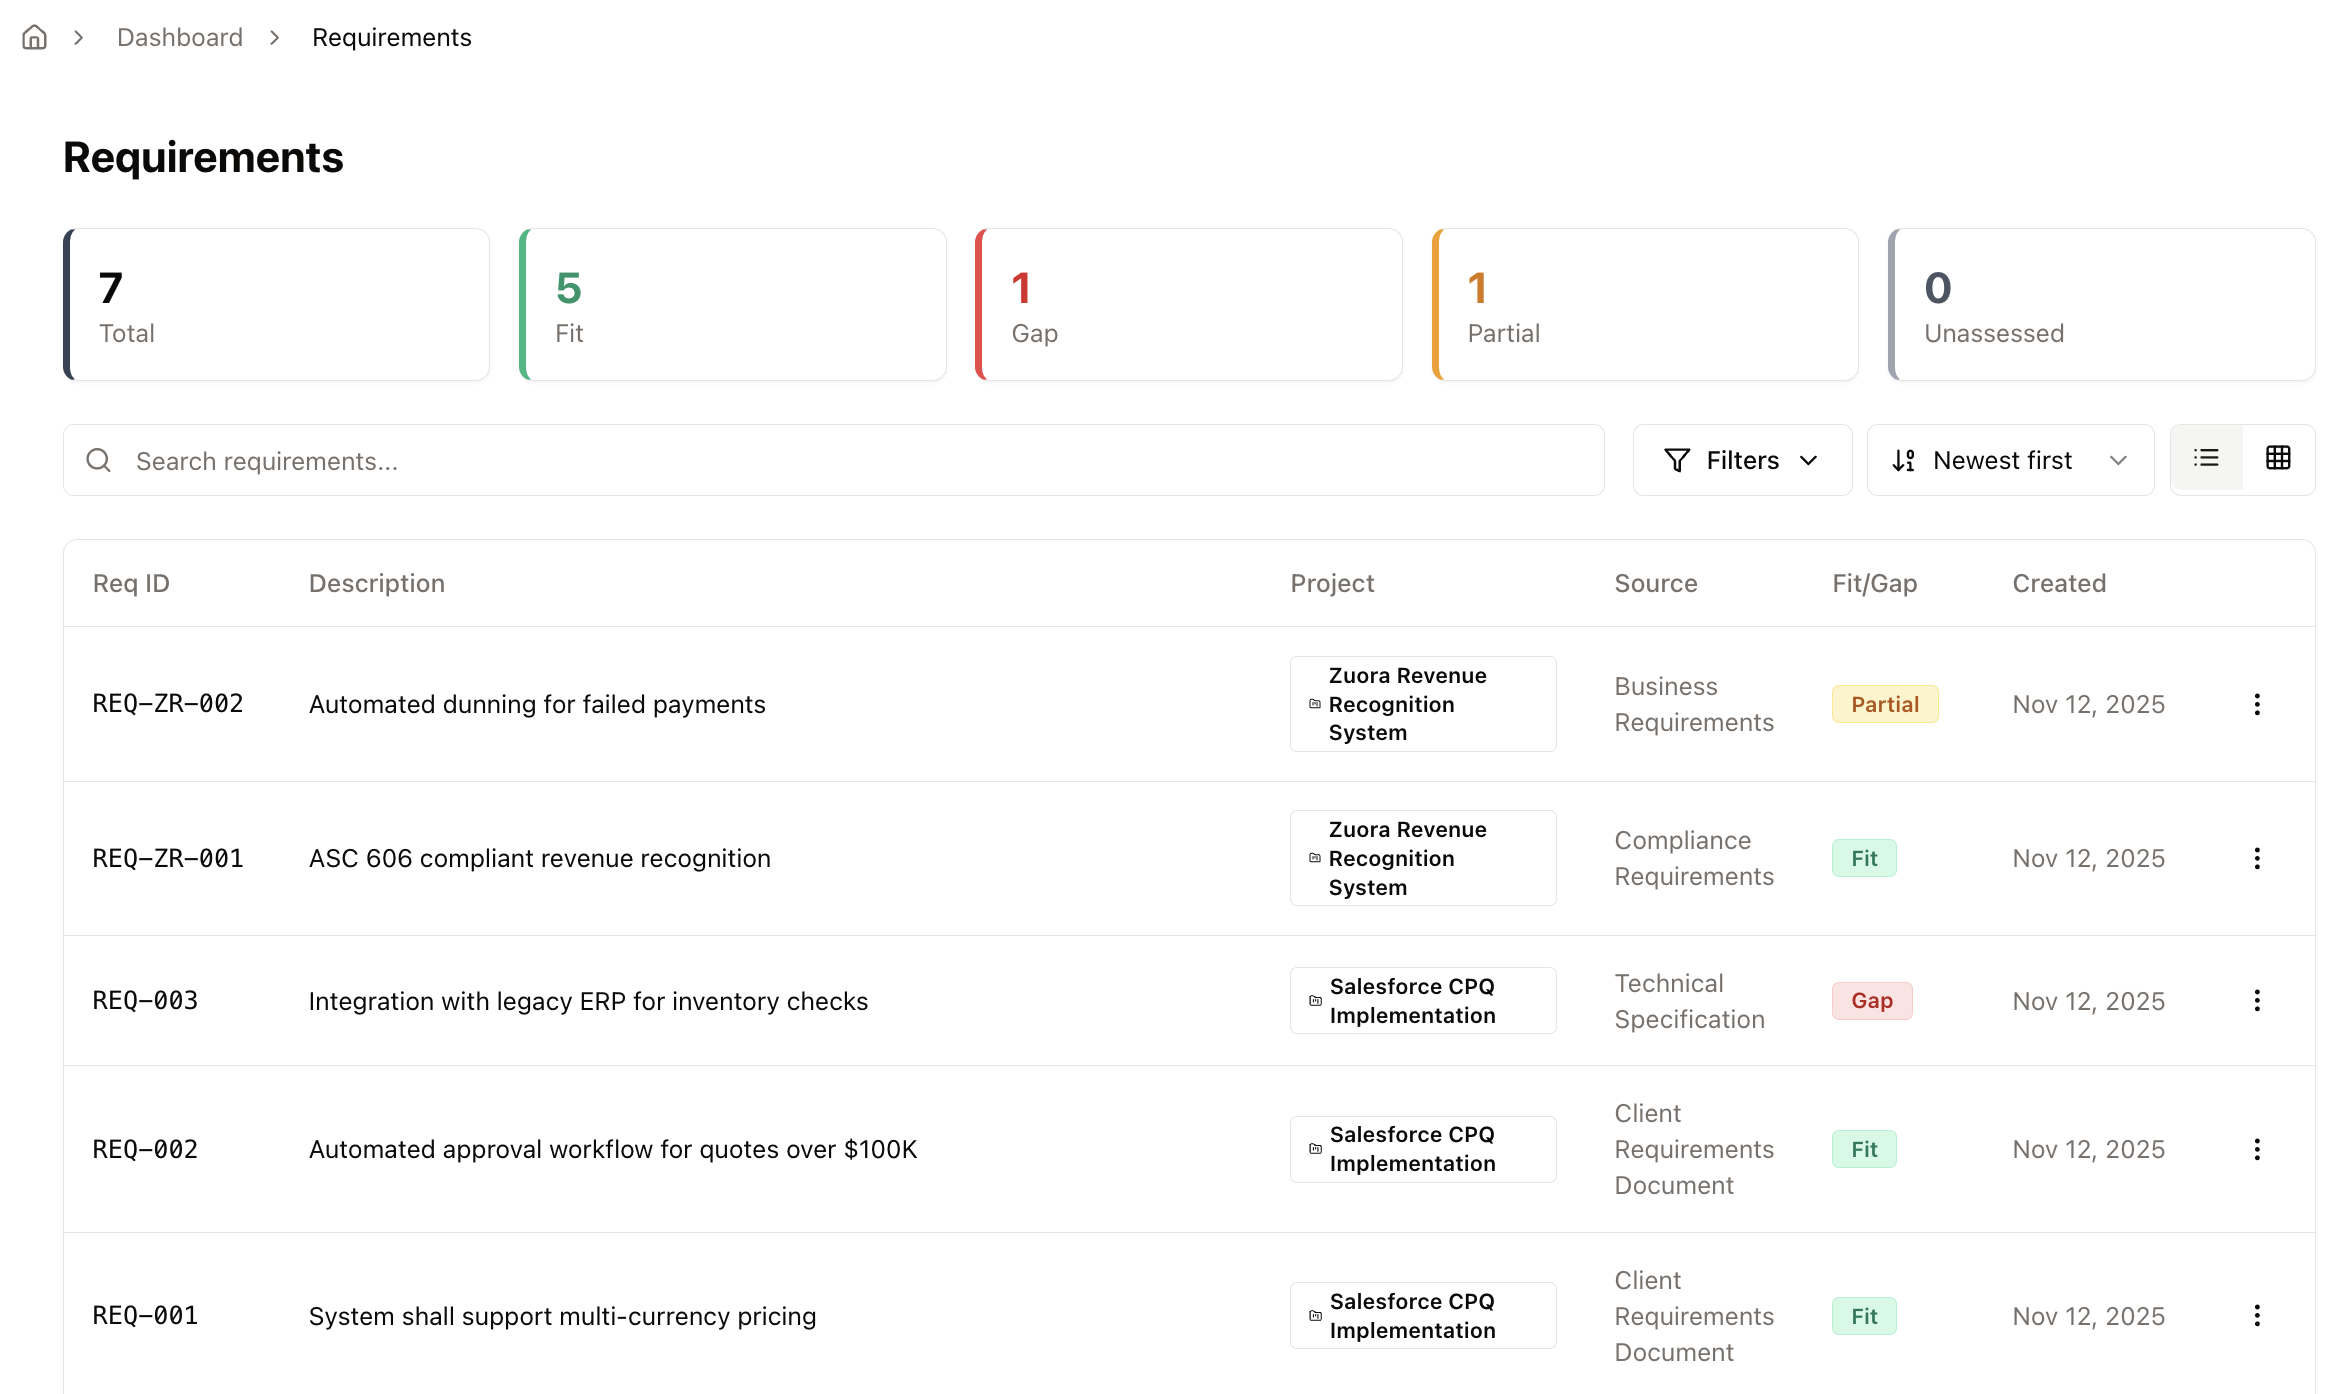Viewport: 2332px width, 1394px height.
Task: Open three-dot menu for REQ-002
Action: pos(2256,1149)
